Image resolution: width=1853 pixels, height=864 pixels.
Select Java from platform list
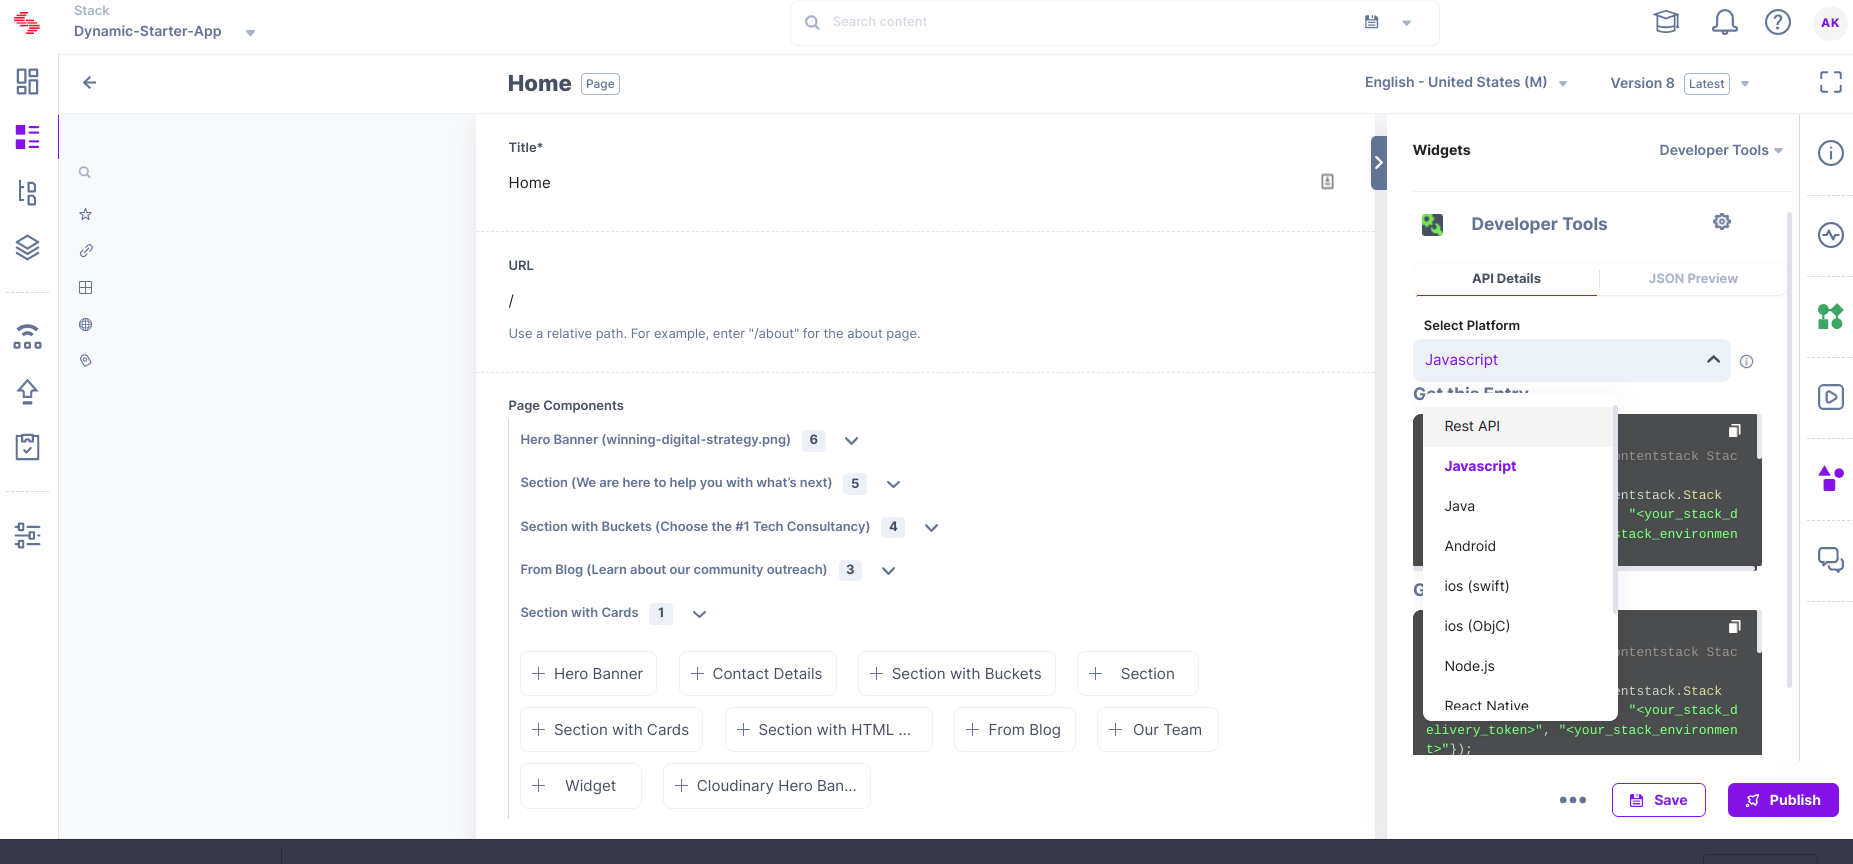click(1519, 506)
